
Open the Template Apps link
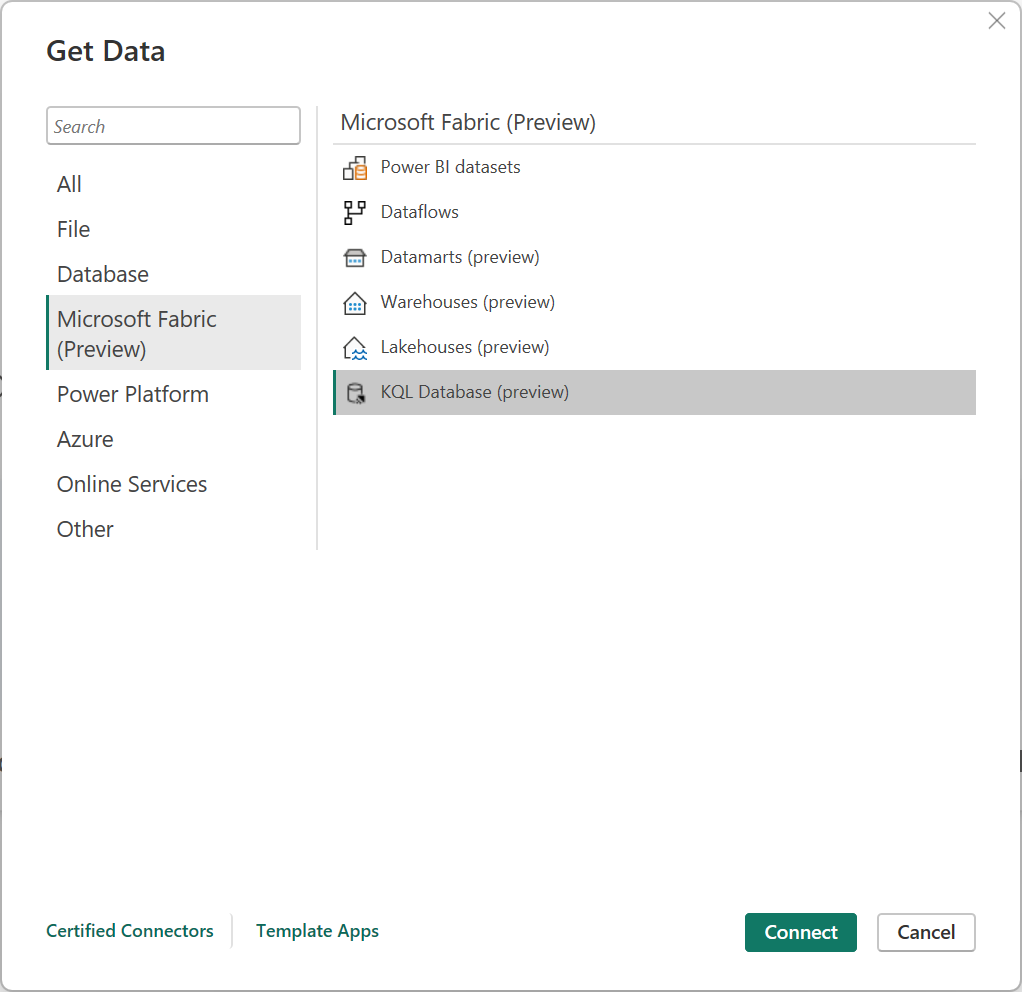[317, 931]
